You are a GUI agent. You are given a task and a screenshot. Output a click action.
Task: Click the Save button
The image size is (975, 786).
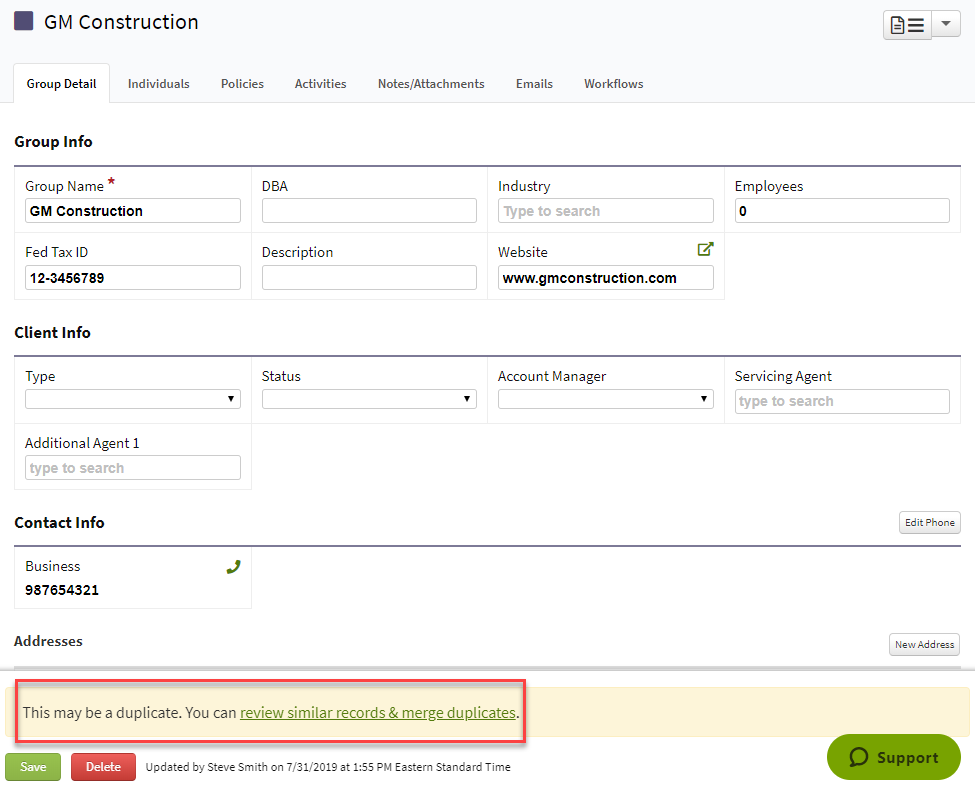[x=33, y=767]
